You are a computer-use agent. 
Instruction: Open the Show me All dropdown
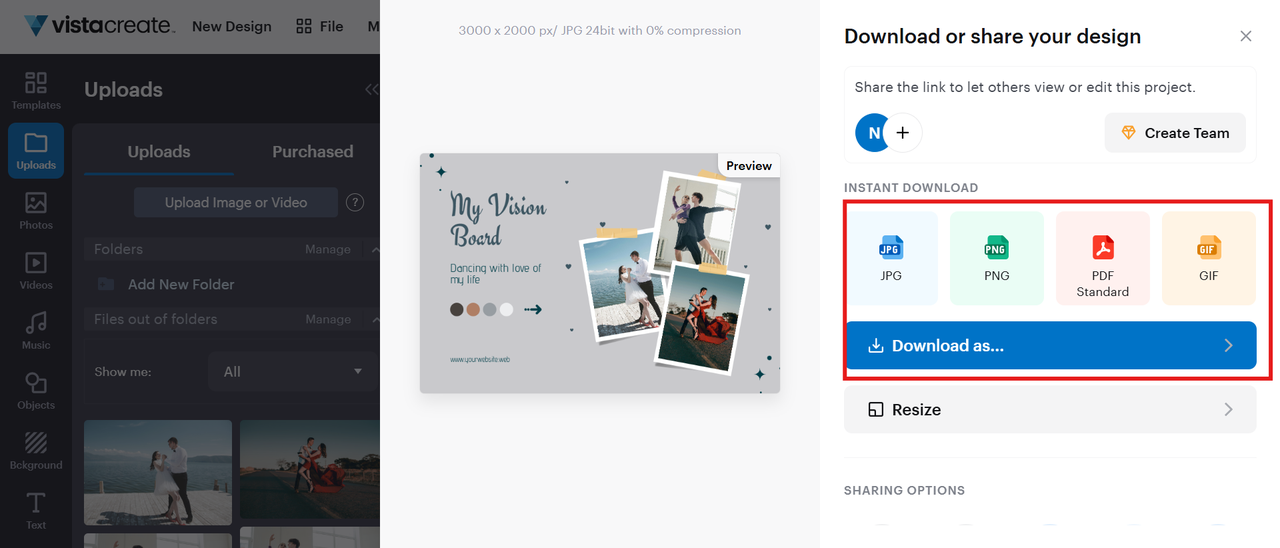[x=293, y=371]
